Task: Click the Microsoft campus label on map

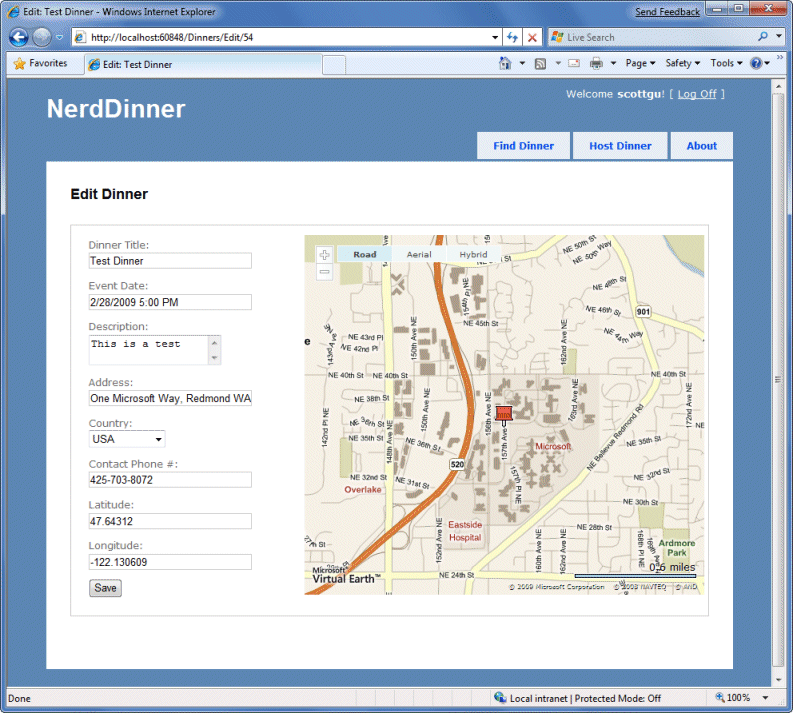Action: (553, 447)
